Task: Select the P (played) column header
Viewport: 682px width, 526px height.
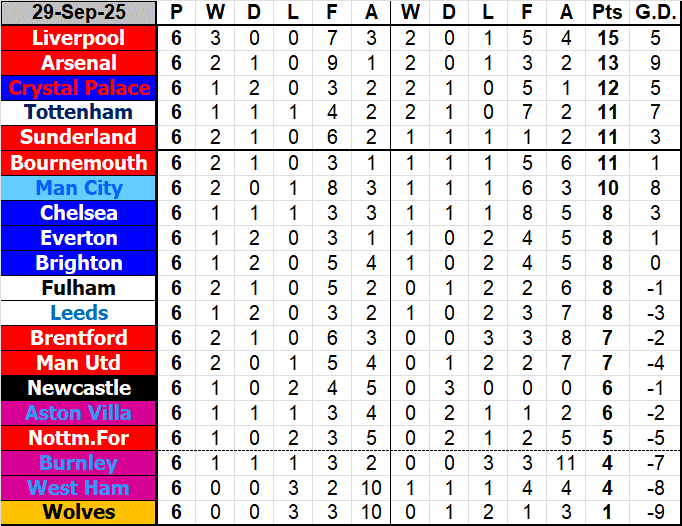Action: pyautogui.click(x=177, y=13)
